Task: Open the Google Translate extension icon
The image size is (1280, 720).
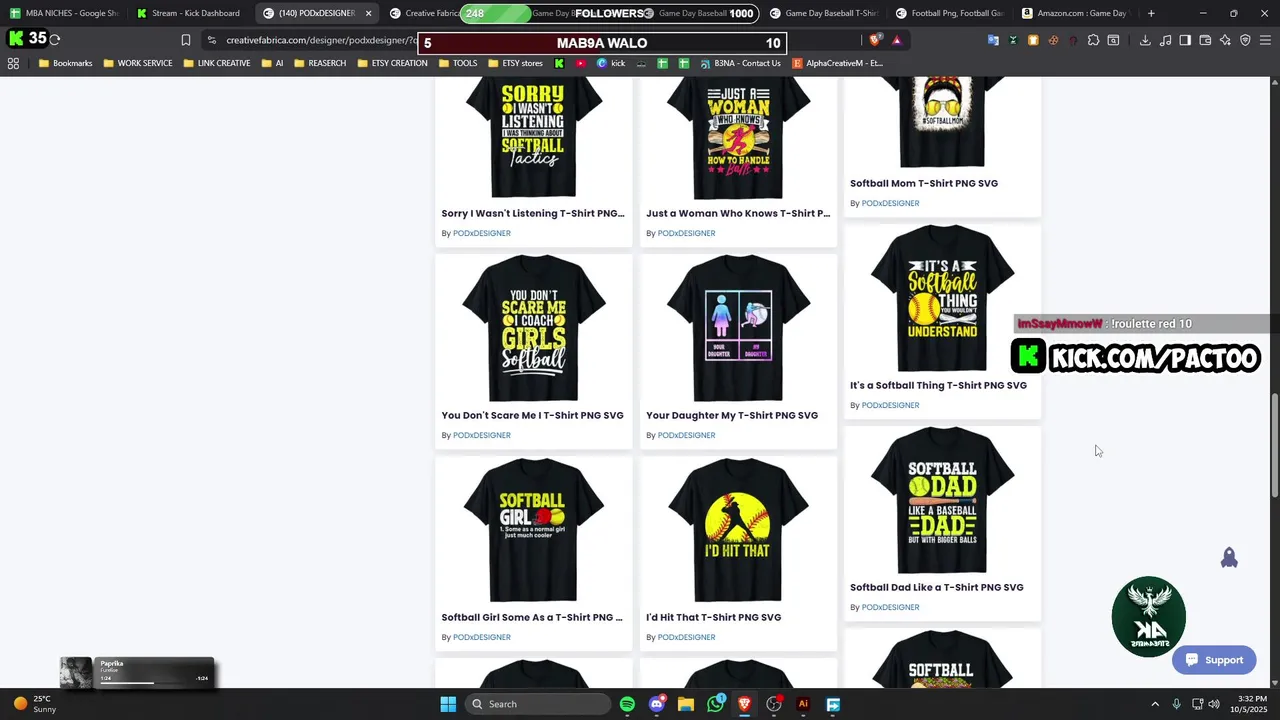Action: [993, 40]
